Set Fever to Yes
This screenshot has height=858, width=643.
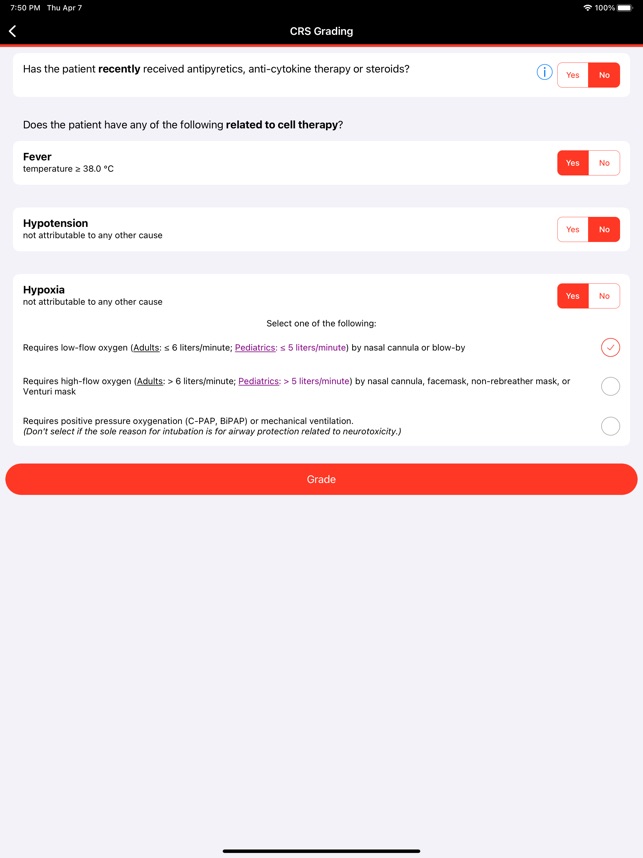point(572,163)
